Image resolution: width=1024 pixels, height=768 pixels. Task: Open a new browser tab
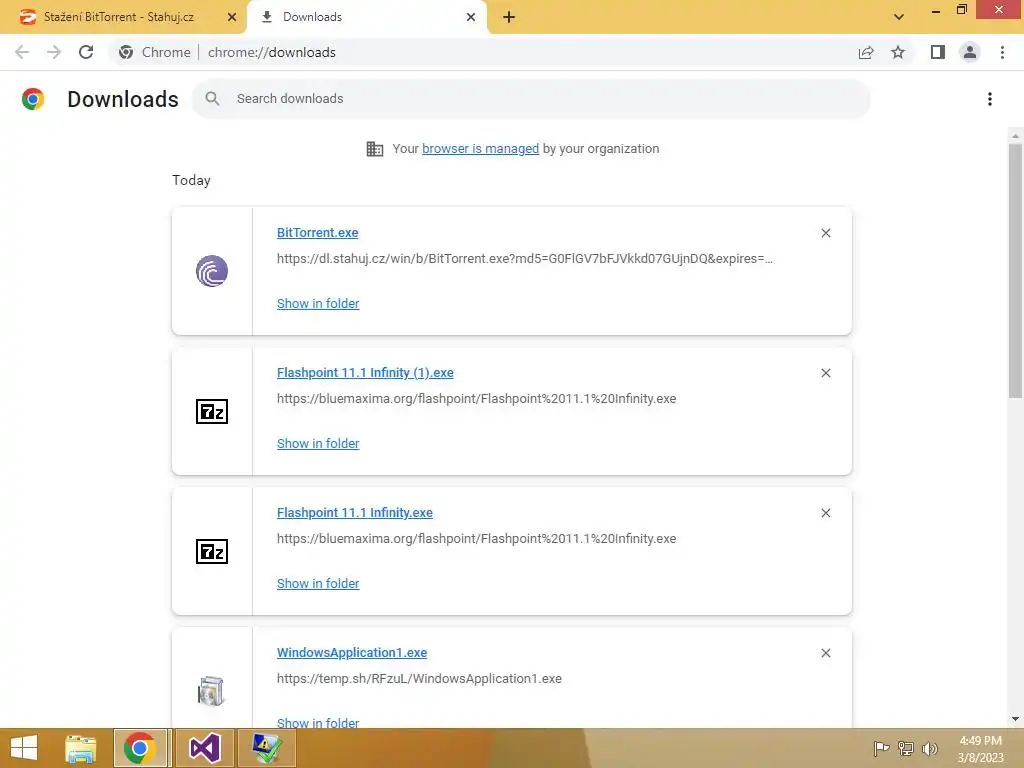[509, 17]
